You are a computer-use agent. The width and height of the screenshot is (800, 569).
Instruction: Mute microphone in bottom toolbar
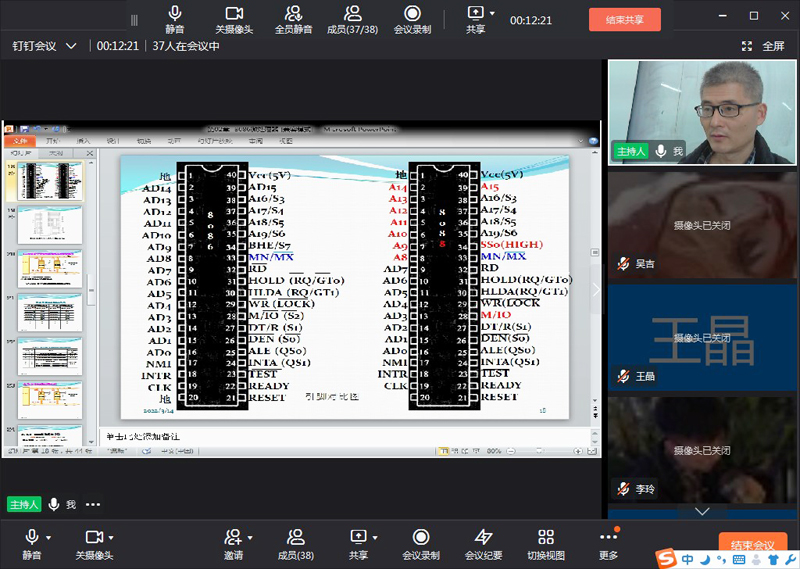(x=32, y=538)
